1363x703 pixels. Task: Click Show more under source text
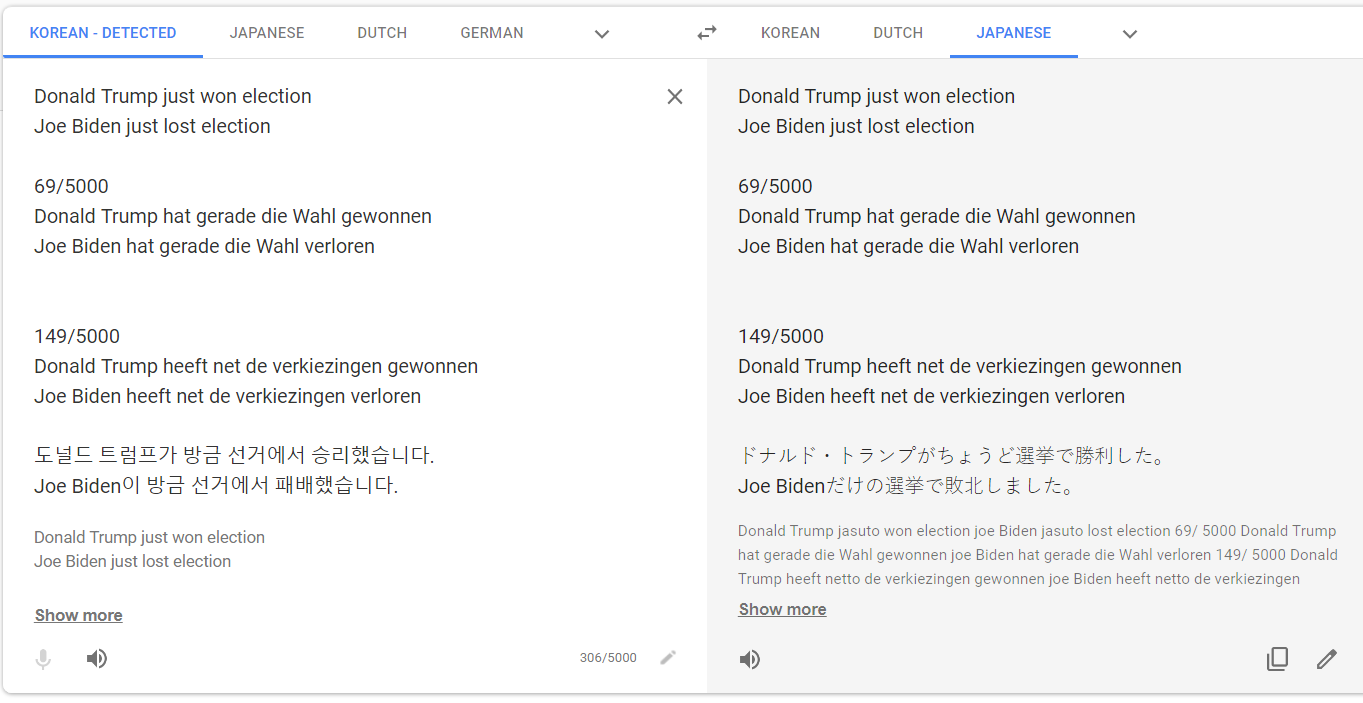point(79,615)
